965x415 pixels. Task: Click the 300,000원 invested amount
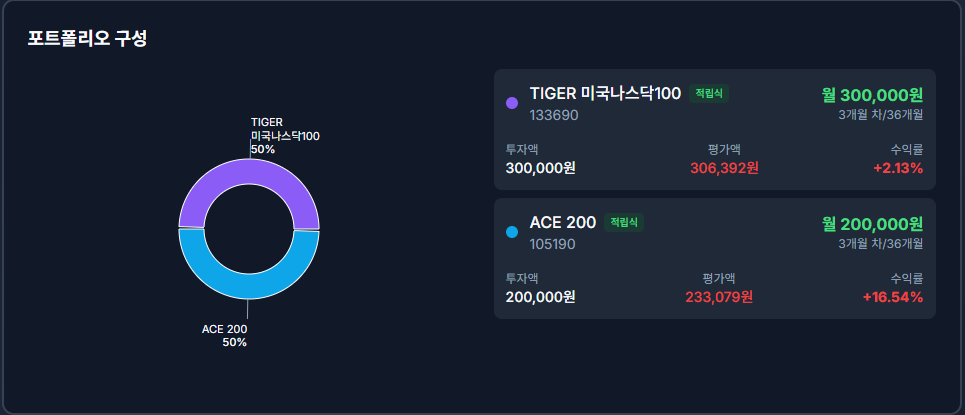[x=540, y=168]
